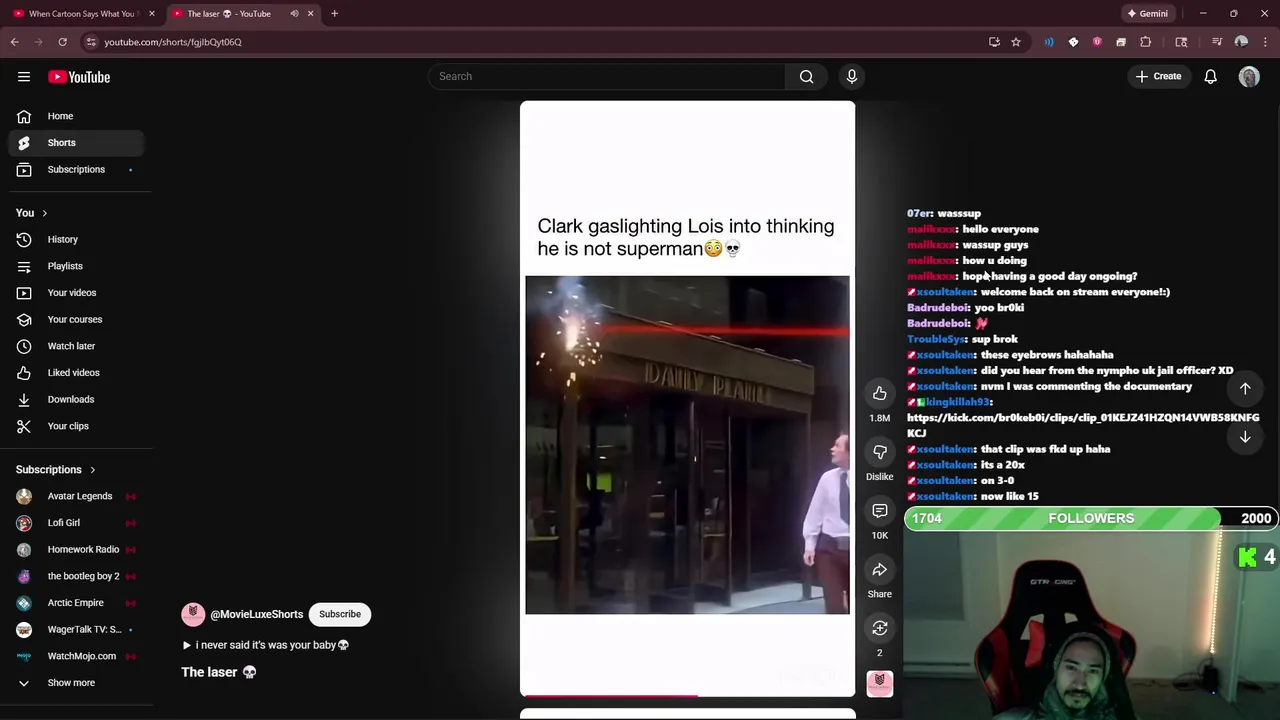
Task: Open the sound thumbnail below Remix
Action: point(880,683)
